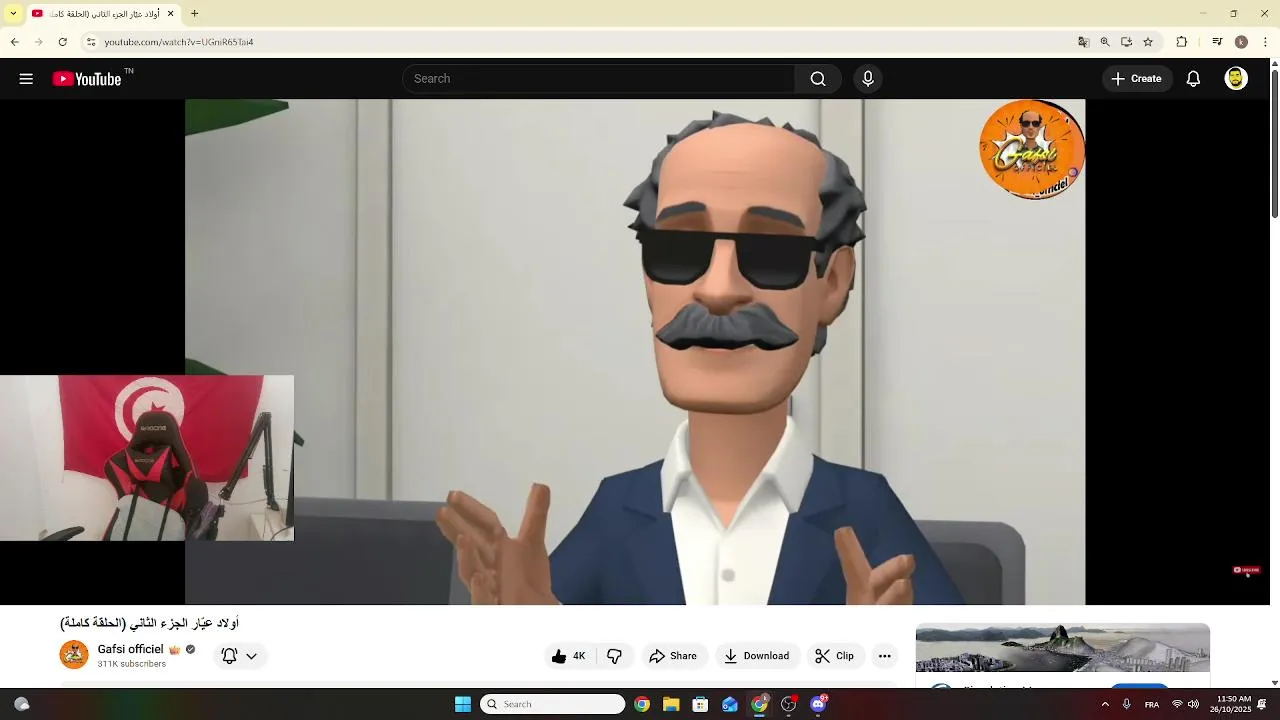Like the video (4K likes)
Viewport: 1280px width, 720px height.
click(569, 656)
